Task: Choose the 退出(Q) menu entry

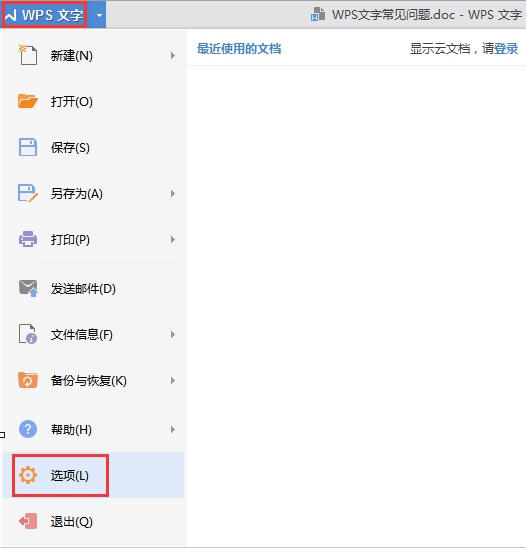Action: click(93, 521)
